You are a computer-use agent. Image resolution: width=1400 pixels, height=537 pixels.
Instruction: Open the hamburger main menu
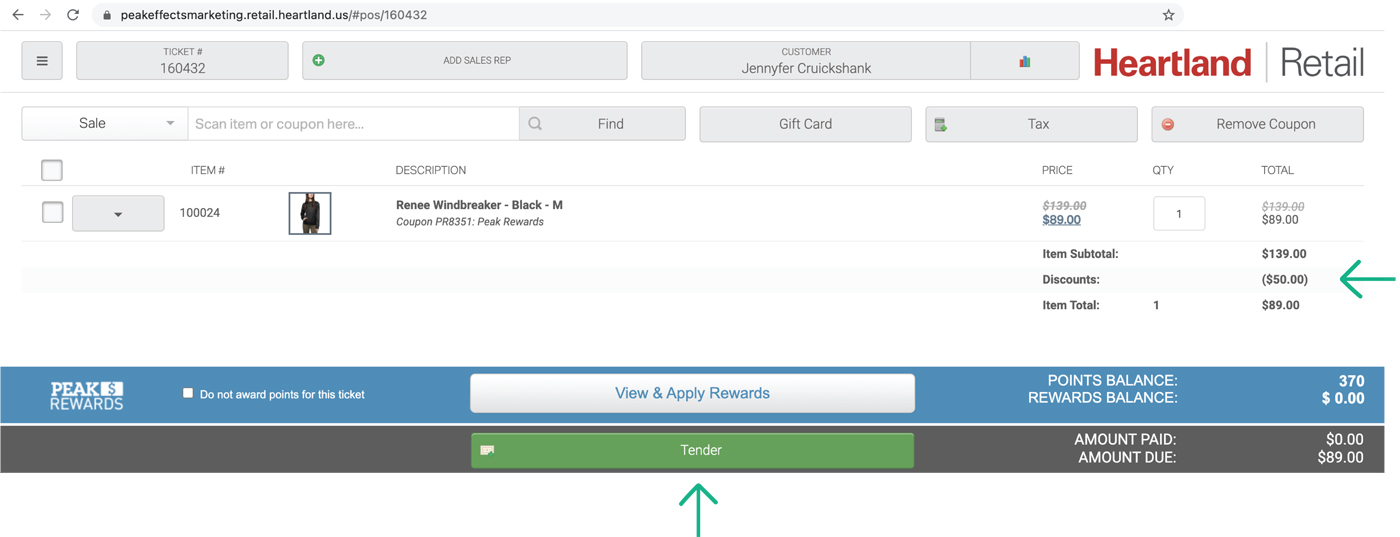[x=42, y=61]
